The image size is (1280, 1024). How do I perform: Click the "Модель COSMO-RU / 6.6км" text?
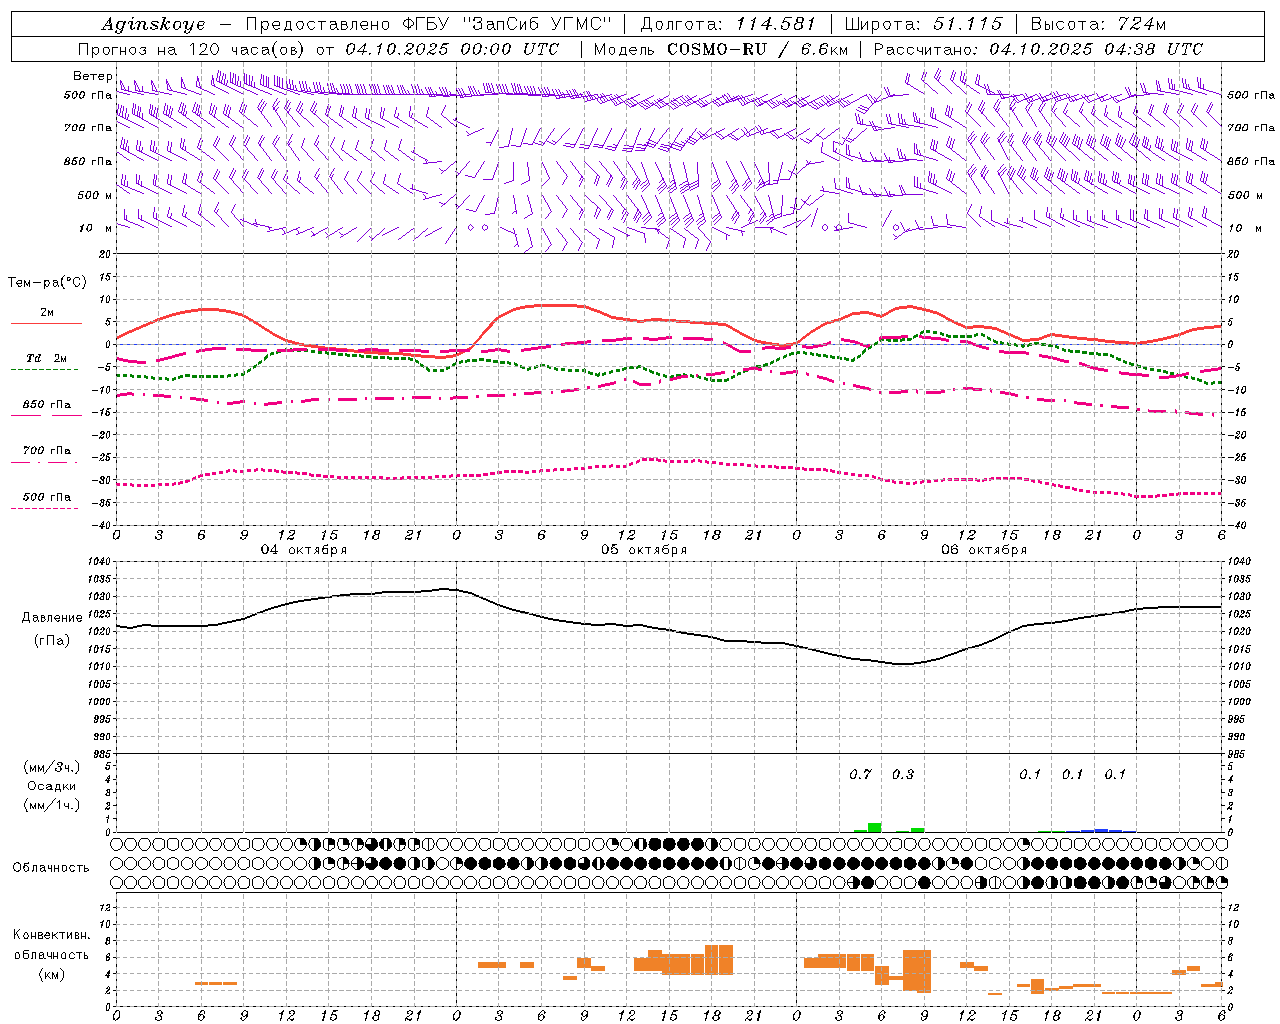(x=721, y=49)
